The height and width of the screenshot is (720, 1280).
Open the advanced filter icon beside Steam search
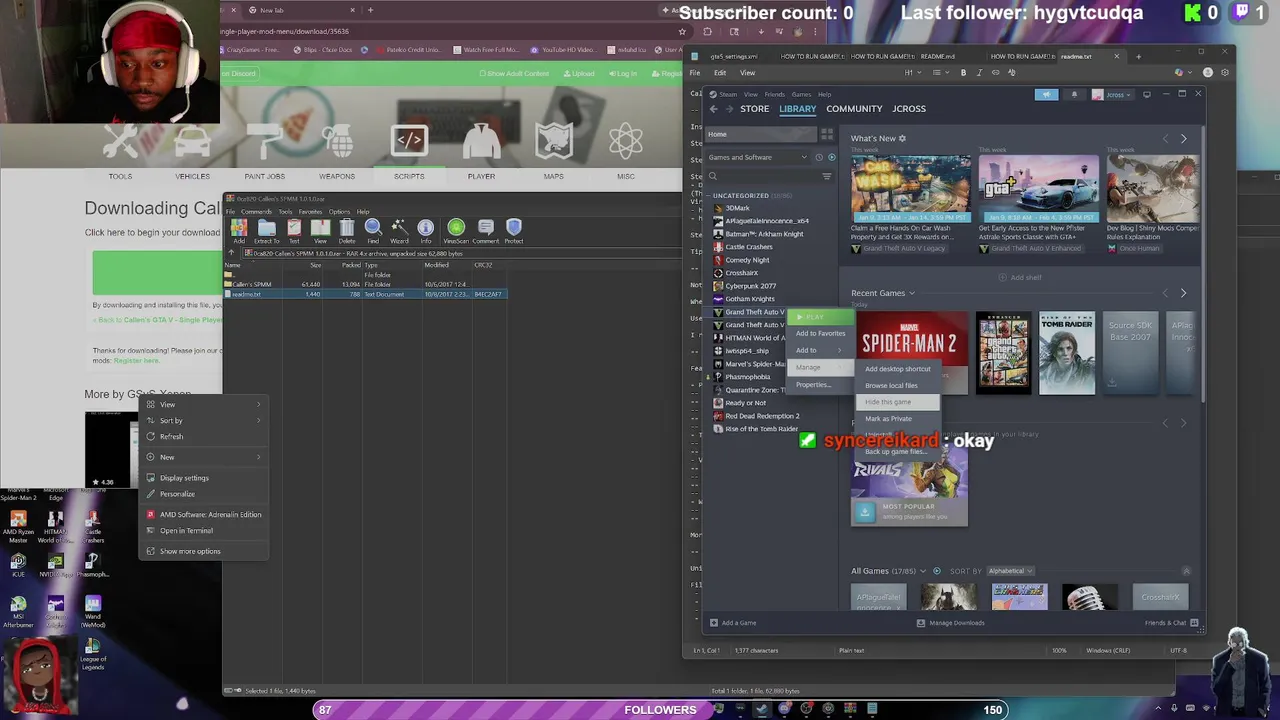click(826, 176)
